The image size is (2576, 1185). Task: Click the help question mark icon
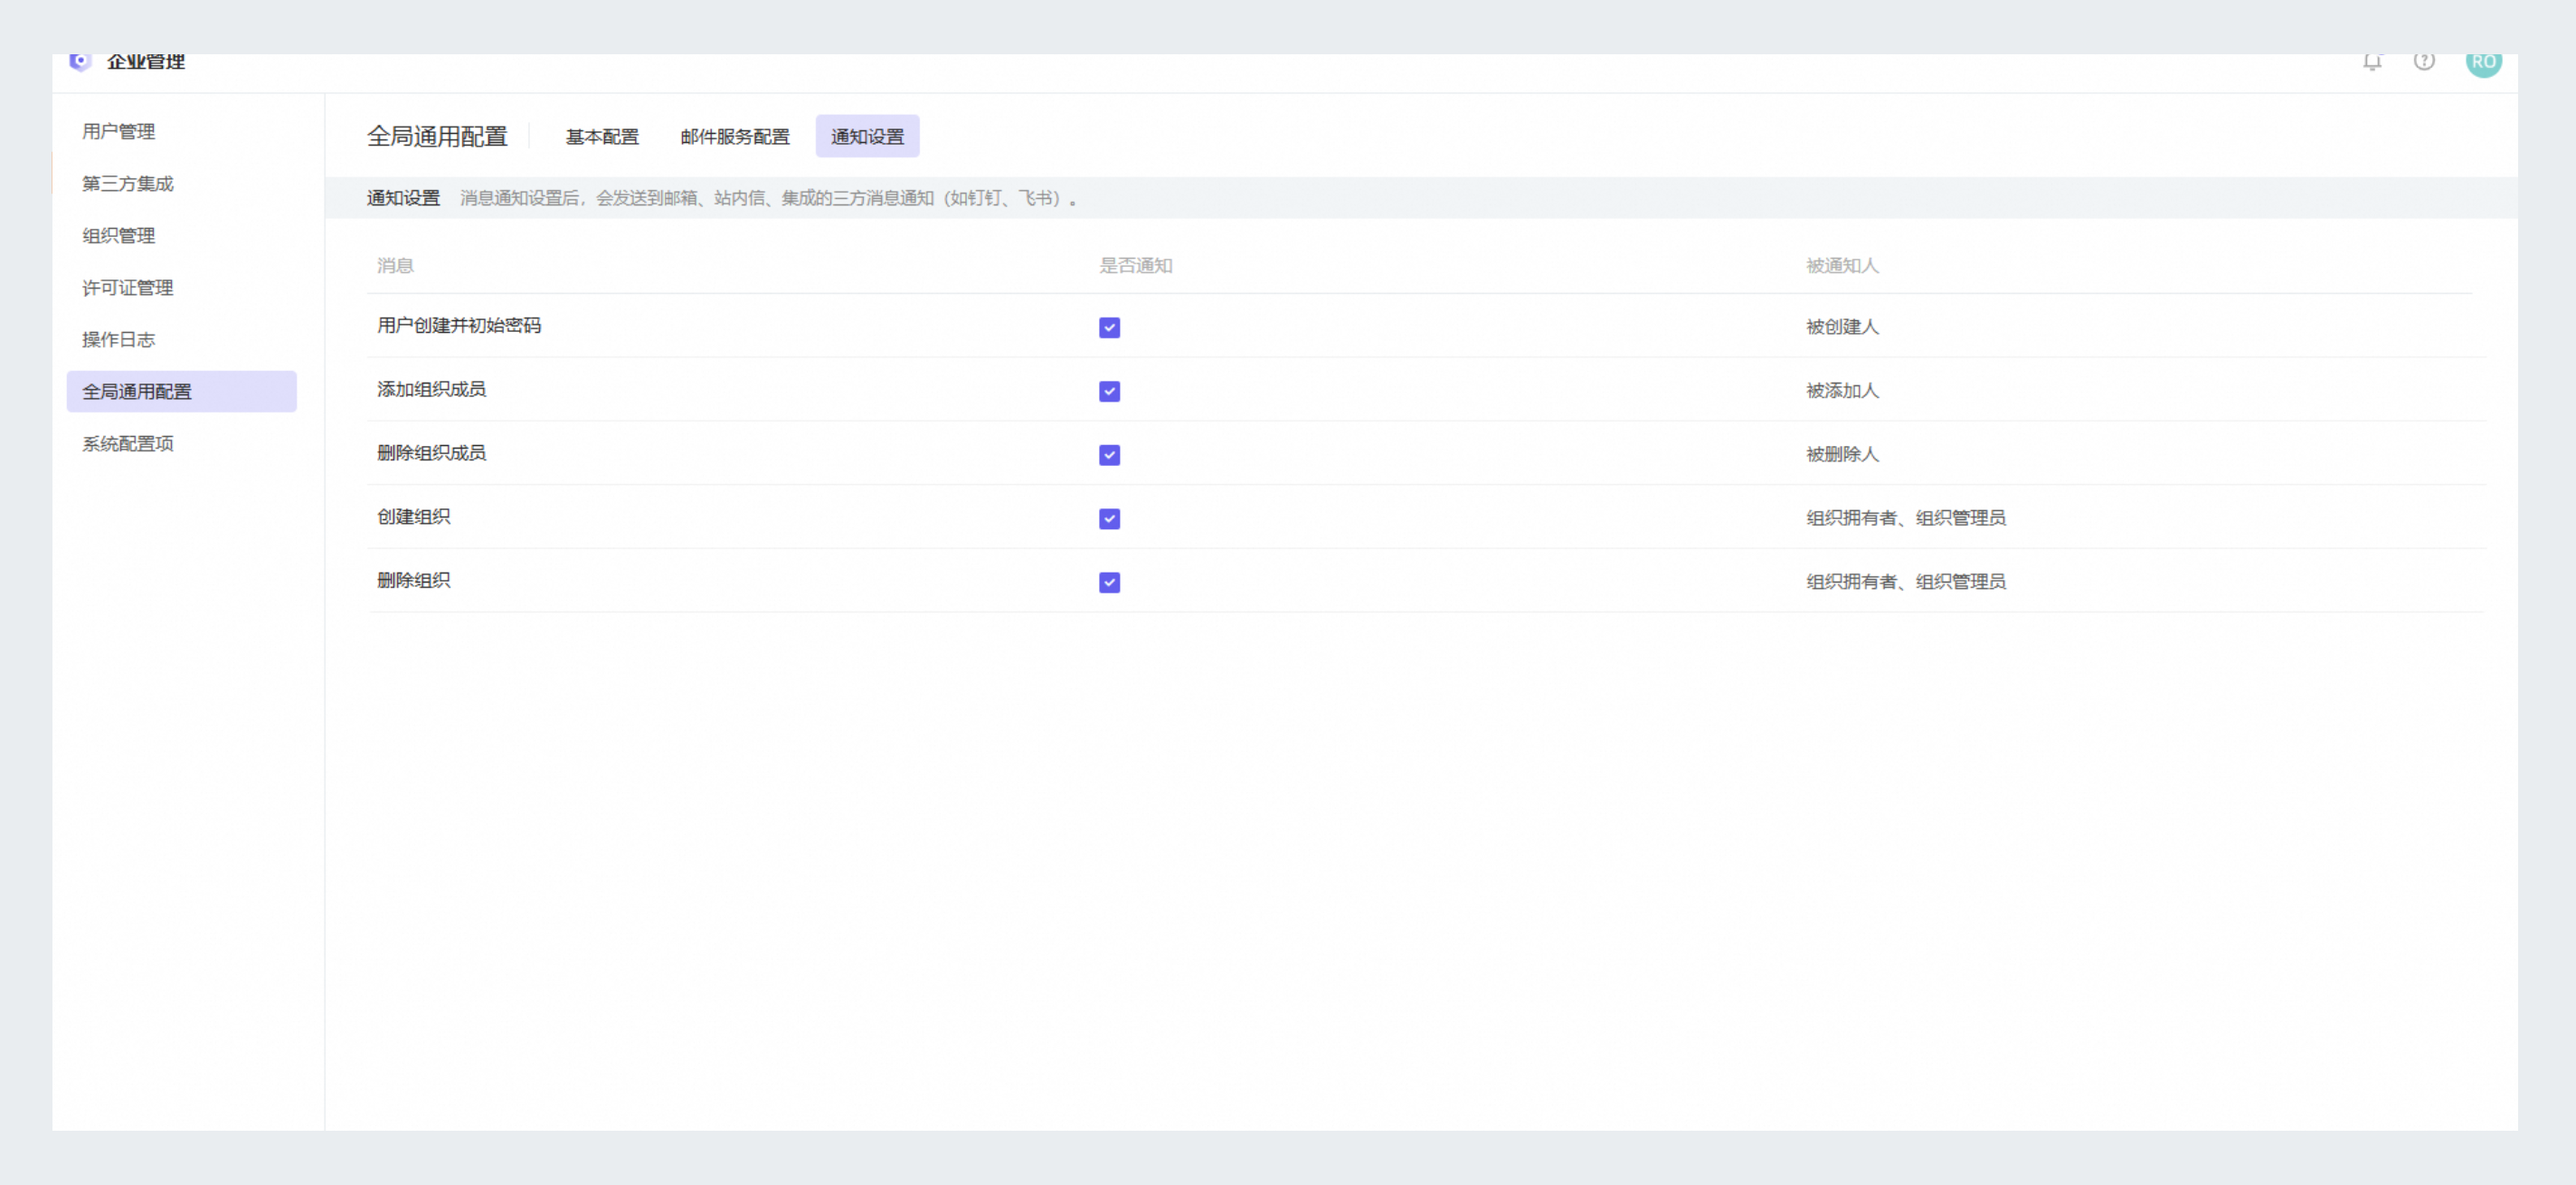click(x=2424, y=62)
